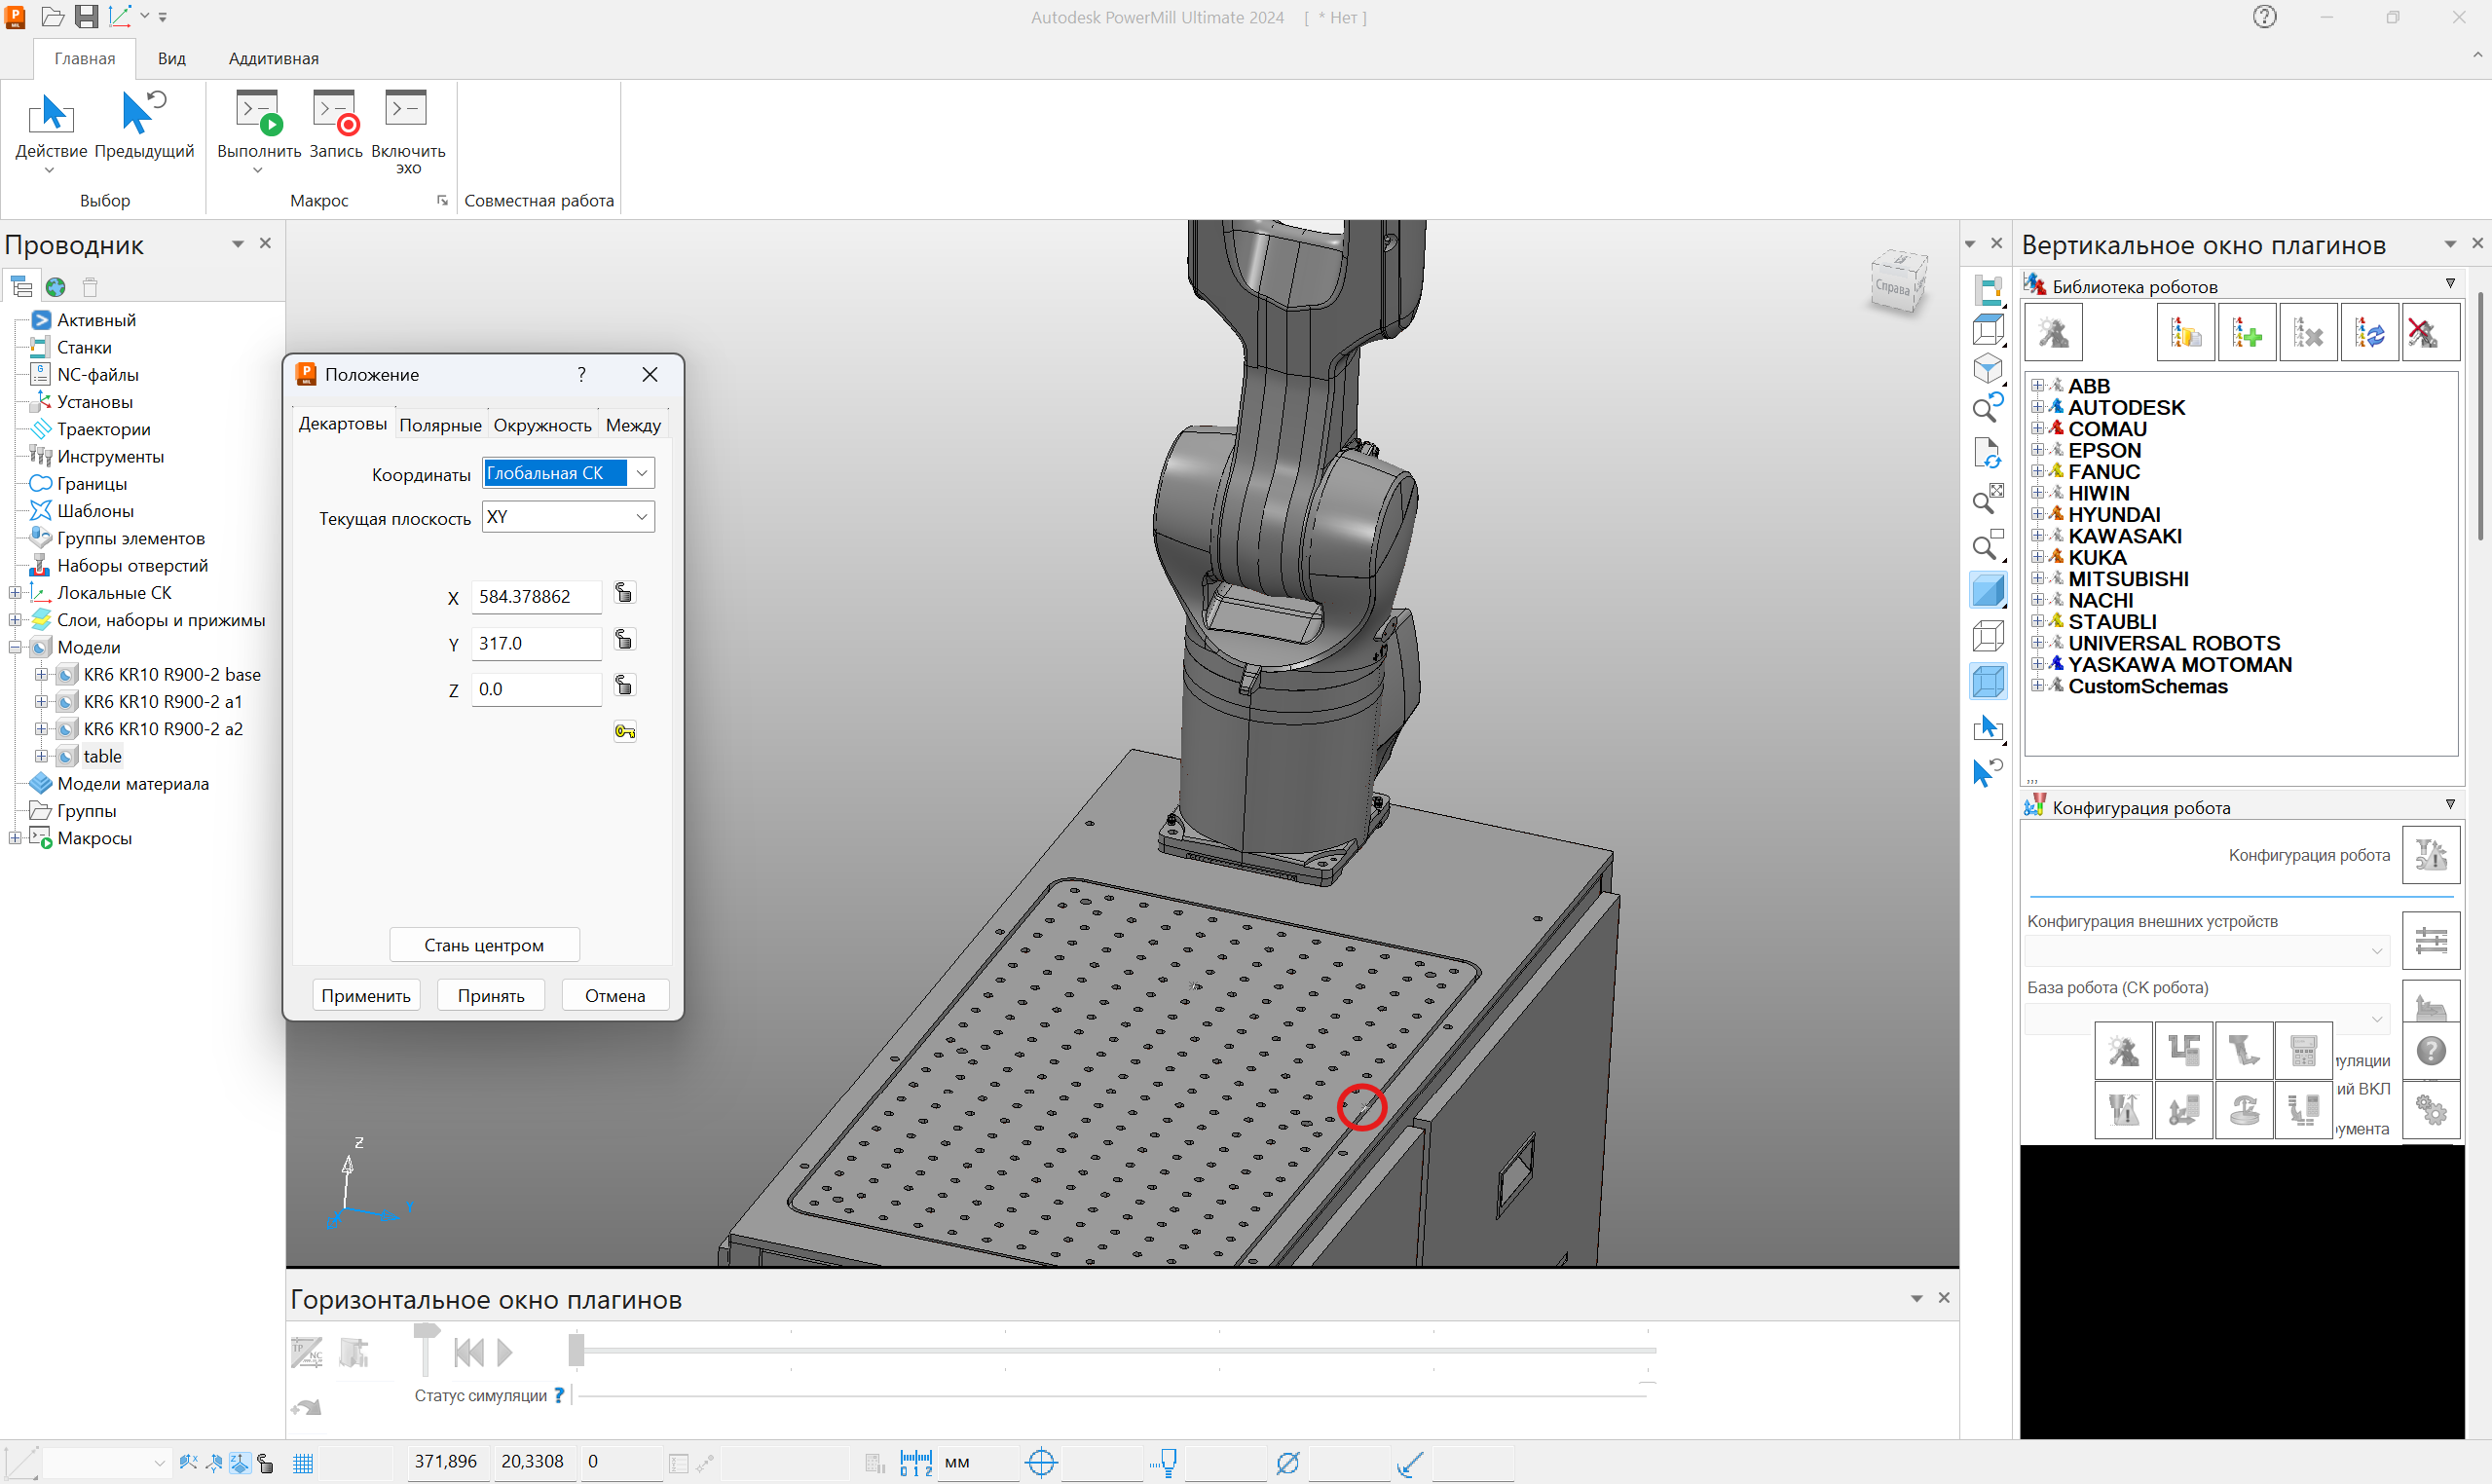
Task: Click the Принять button
Action: tap(491, 996)
